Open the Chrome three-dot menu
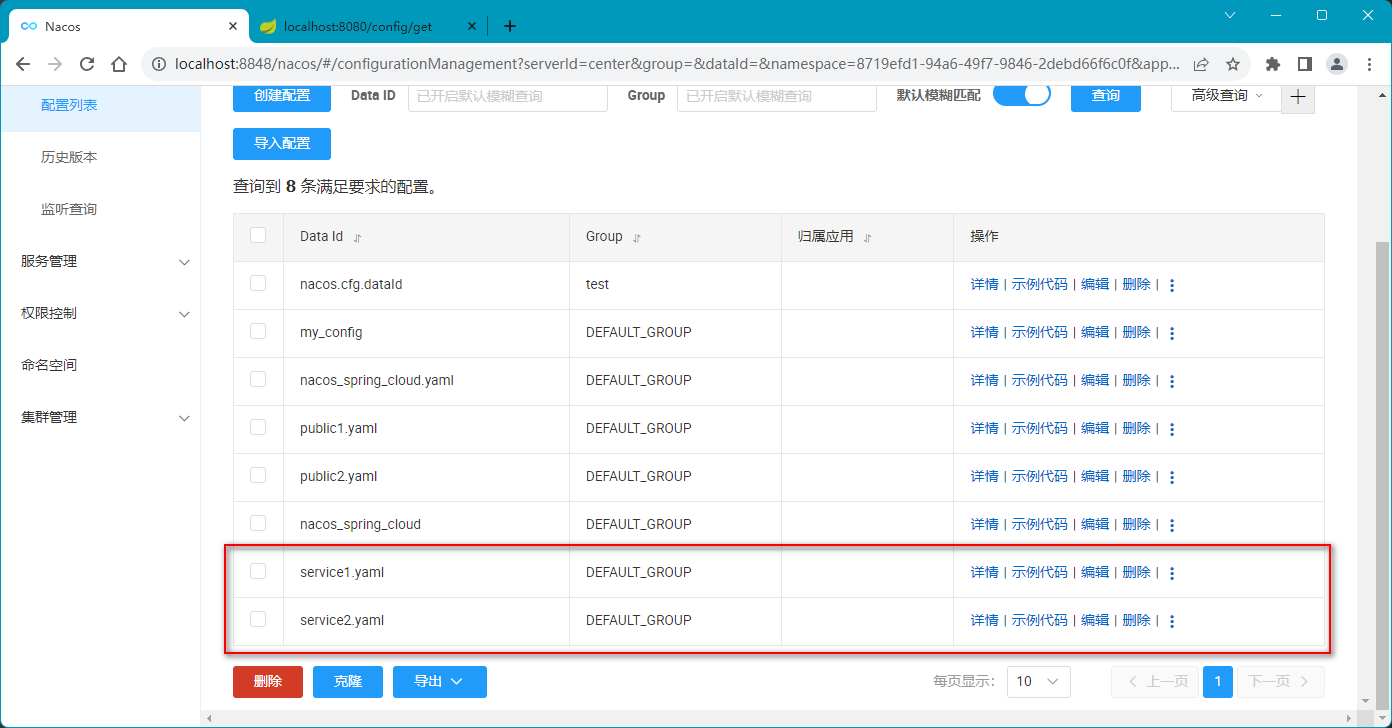This screenshot has width=1392, height=728. coord(1368,64)
